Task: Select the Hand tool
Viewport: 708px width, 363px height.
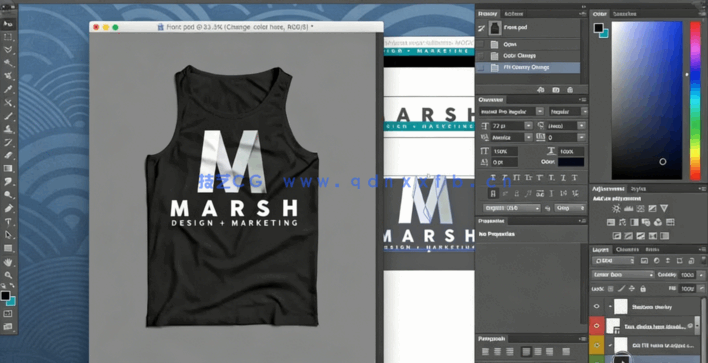Action: click(x=8, y=262)
